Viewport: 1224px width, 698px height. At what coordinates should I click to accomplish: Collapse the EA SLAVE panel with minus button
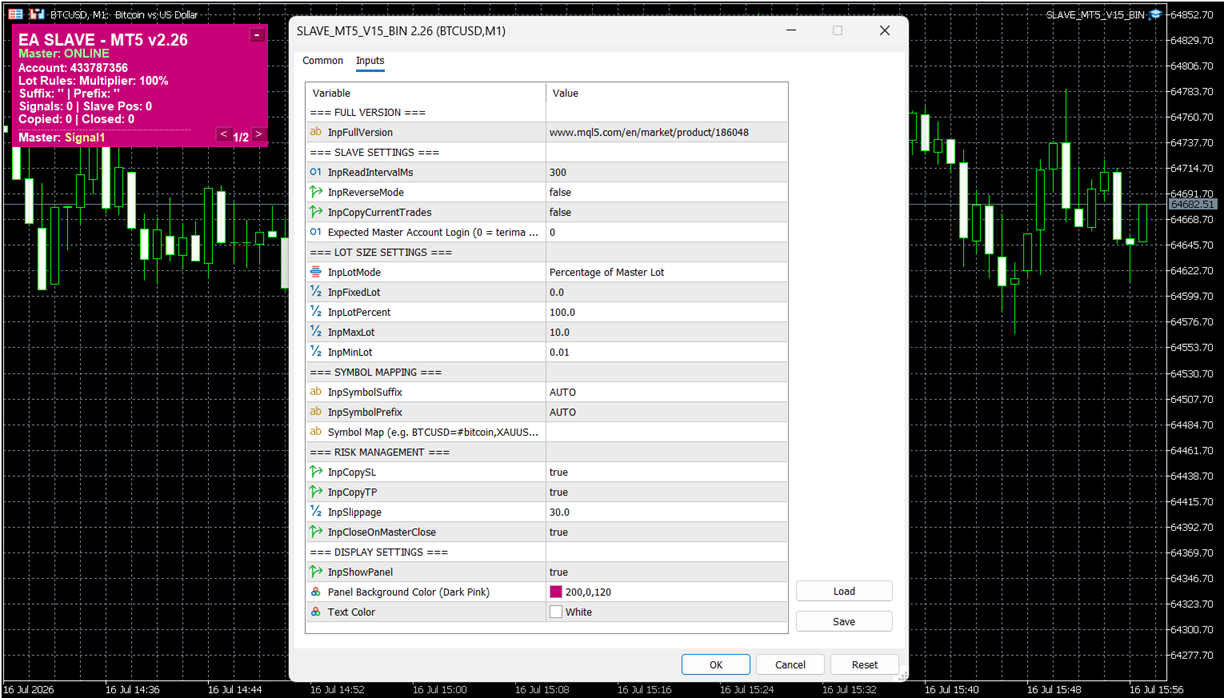(x=257, y=35)
